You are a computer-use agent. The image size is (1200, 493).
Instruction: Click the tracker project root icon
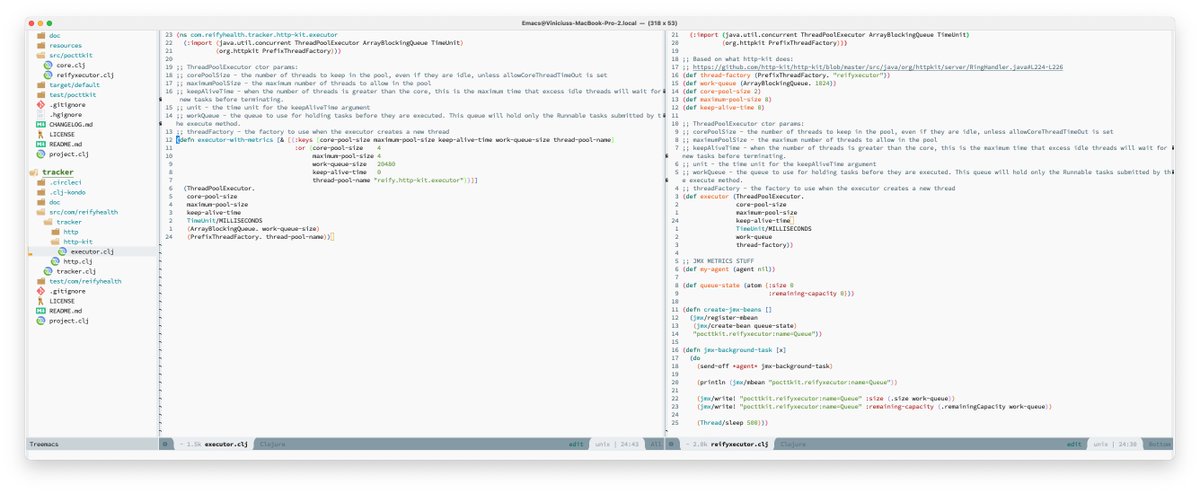[33, 172]
